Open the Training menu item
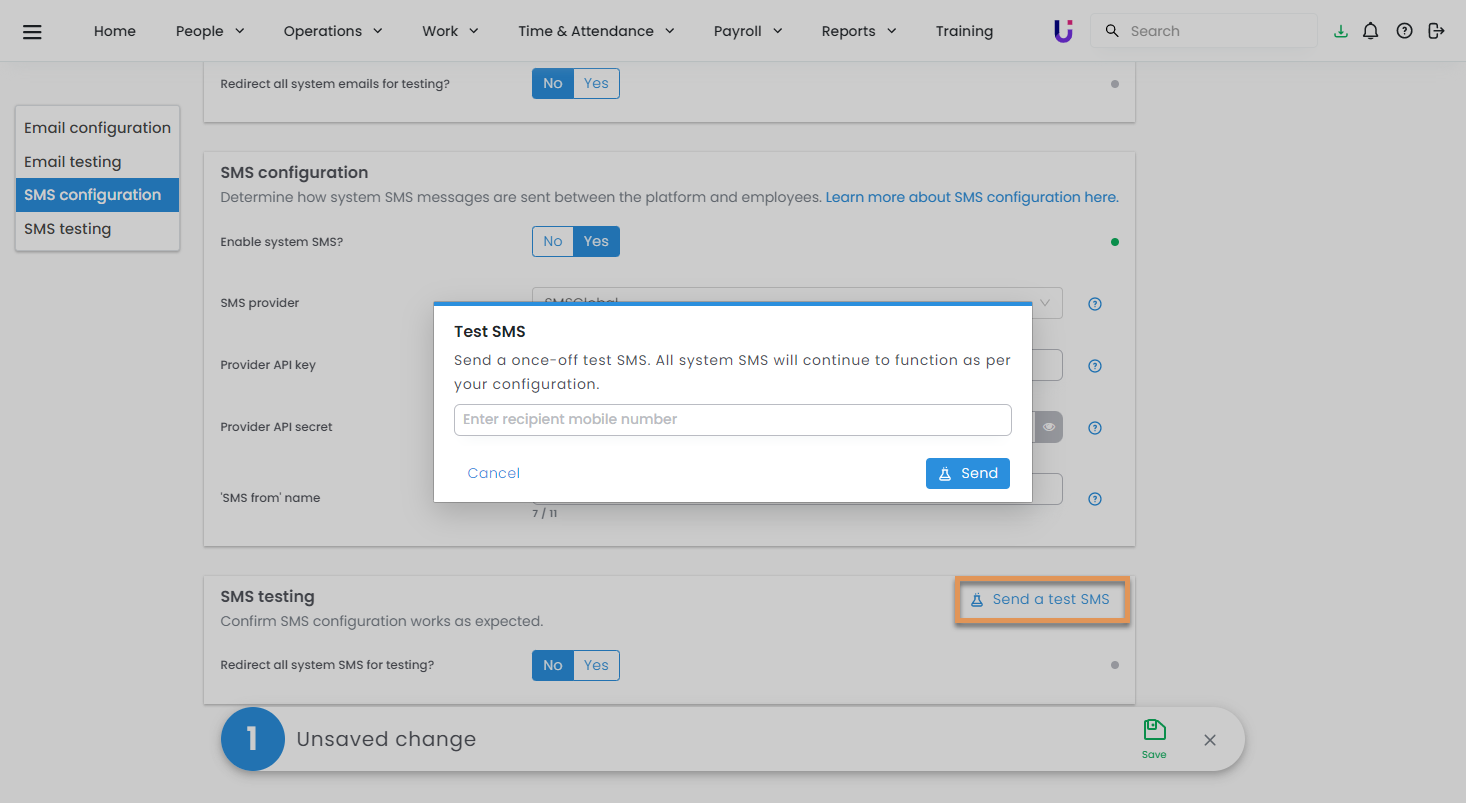 (964, 31)
